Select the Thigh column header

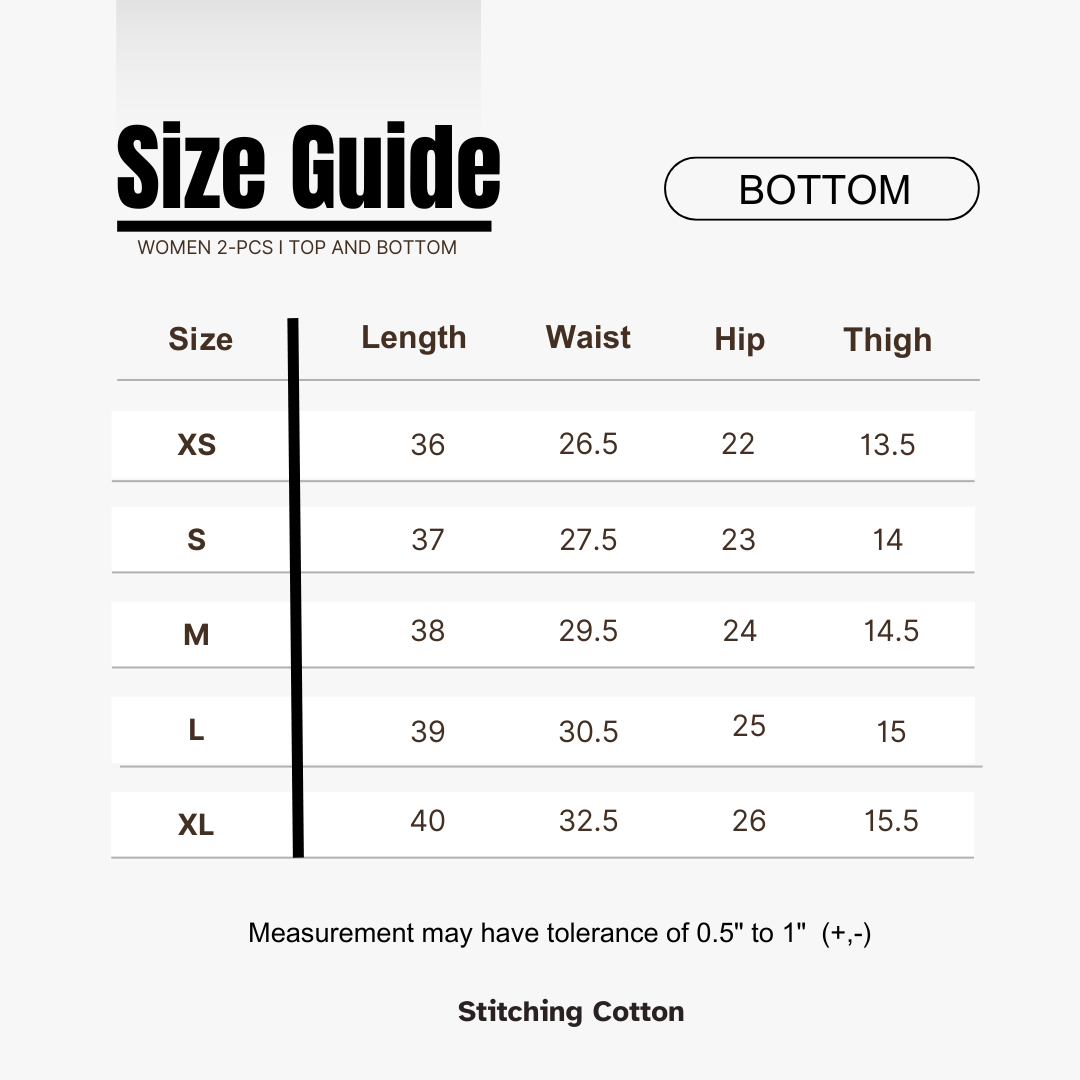pyautogui.click(x=887, y=340)
